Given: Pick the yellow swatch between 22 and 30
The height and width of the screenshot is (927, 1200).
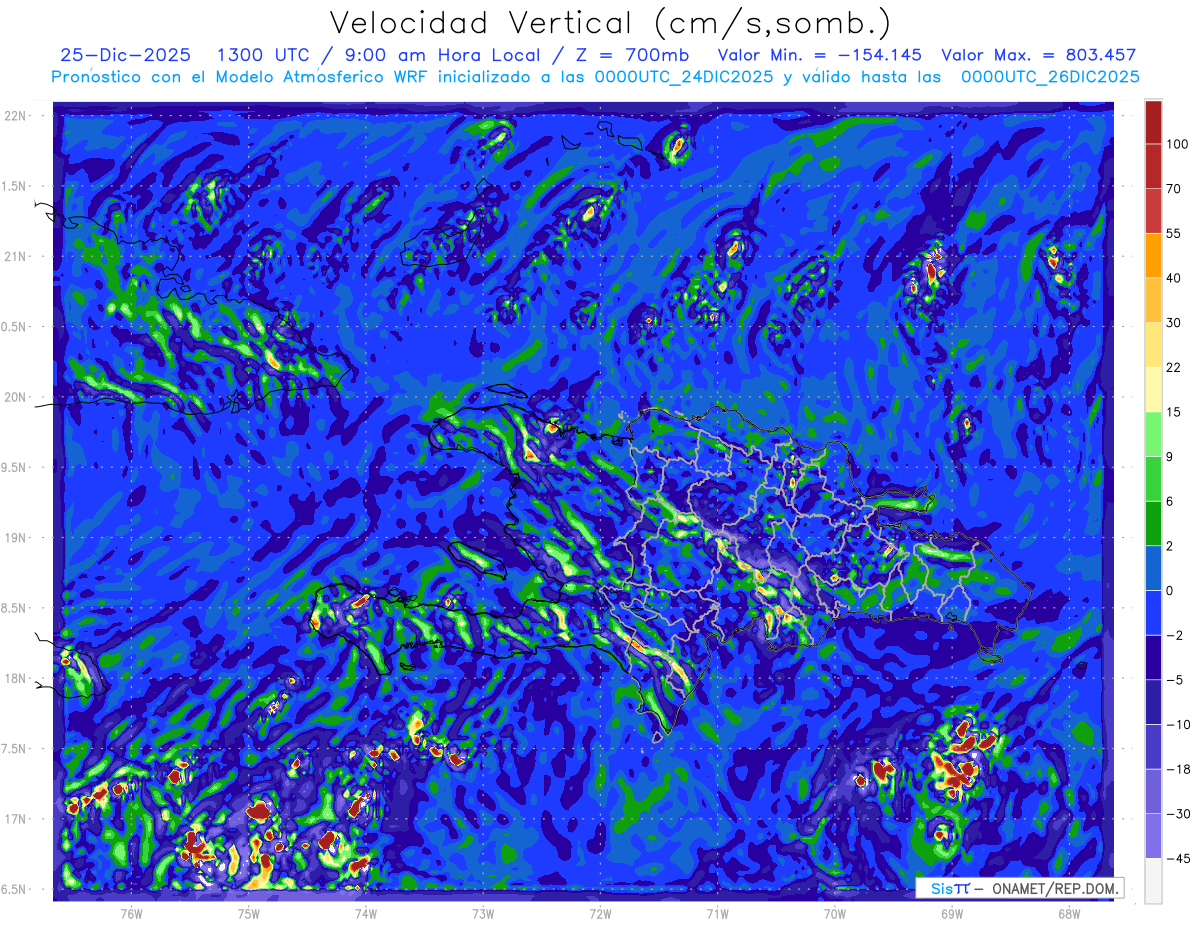Looking at the screenshot, I should 1154,345.
